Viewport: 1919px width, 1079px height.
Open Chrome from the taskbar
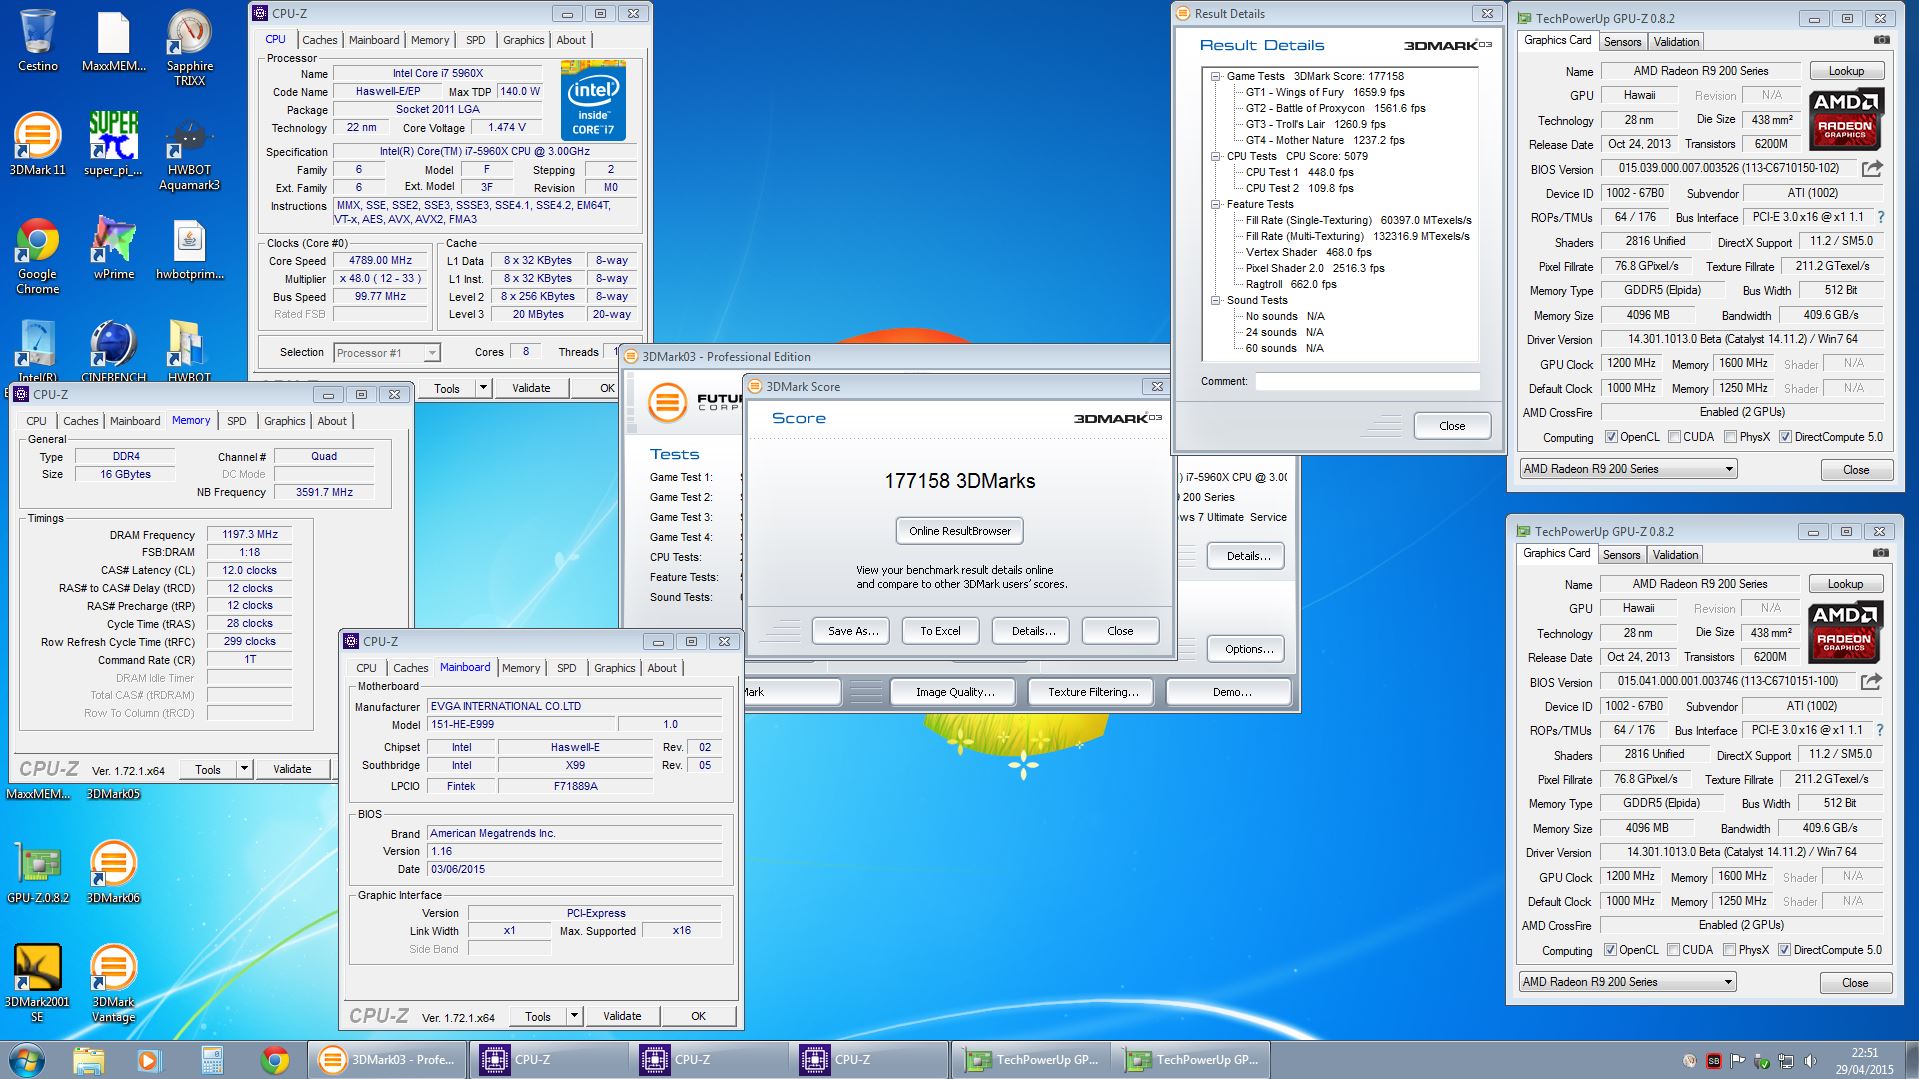[x=275, y=1060]
